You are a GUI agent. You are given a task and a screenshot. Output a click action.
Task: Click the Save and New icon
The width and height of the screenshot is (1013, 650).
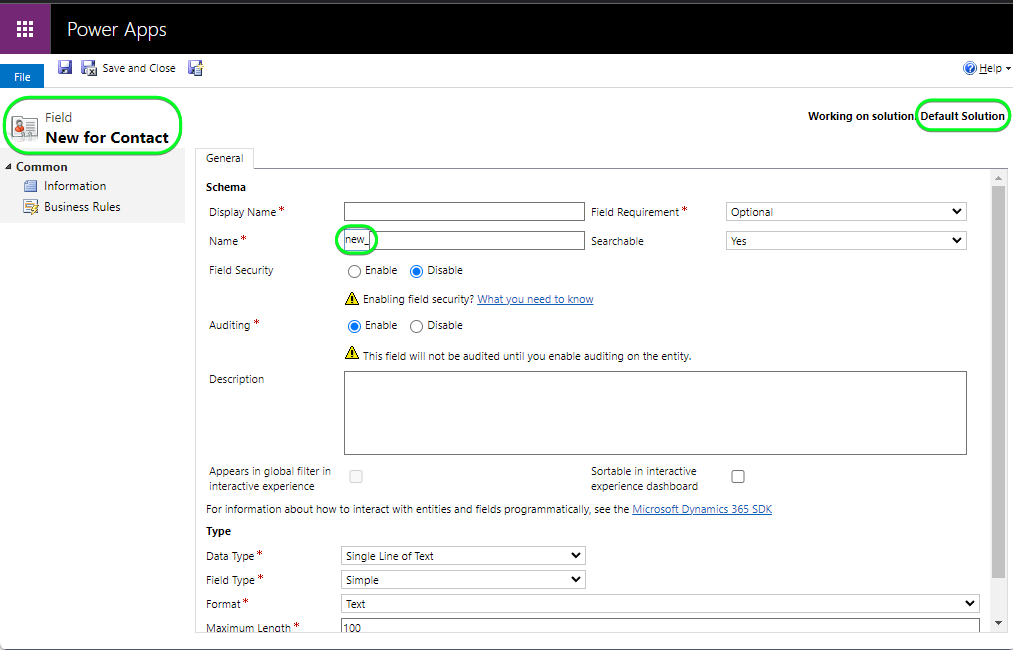tap(196, 68)
